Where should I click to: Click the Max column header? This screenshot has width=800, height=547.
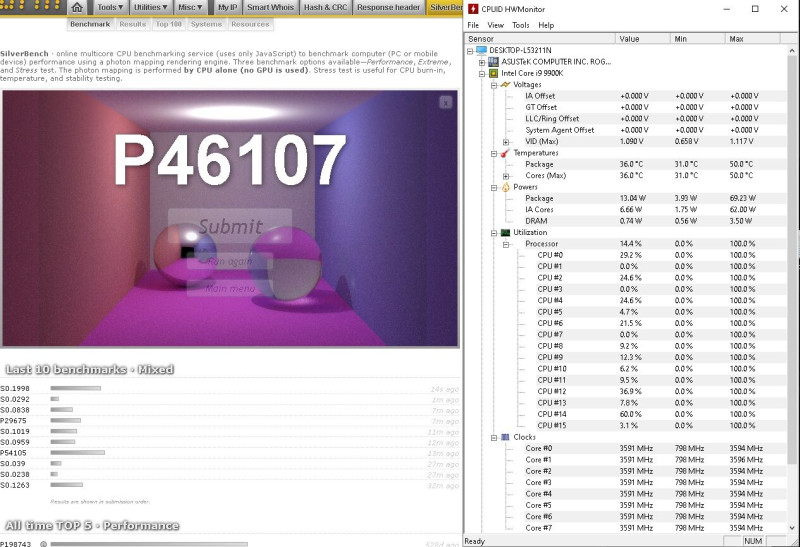tap(753, 39)
